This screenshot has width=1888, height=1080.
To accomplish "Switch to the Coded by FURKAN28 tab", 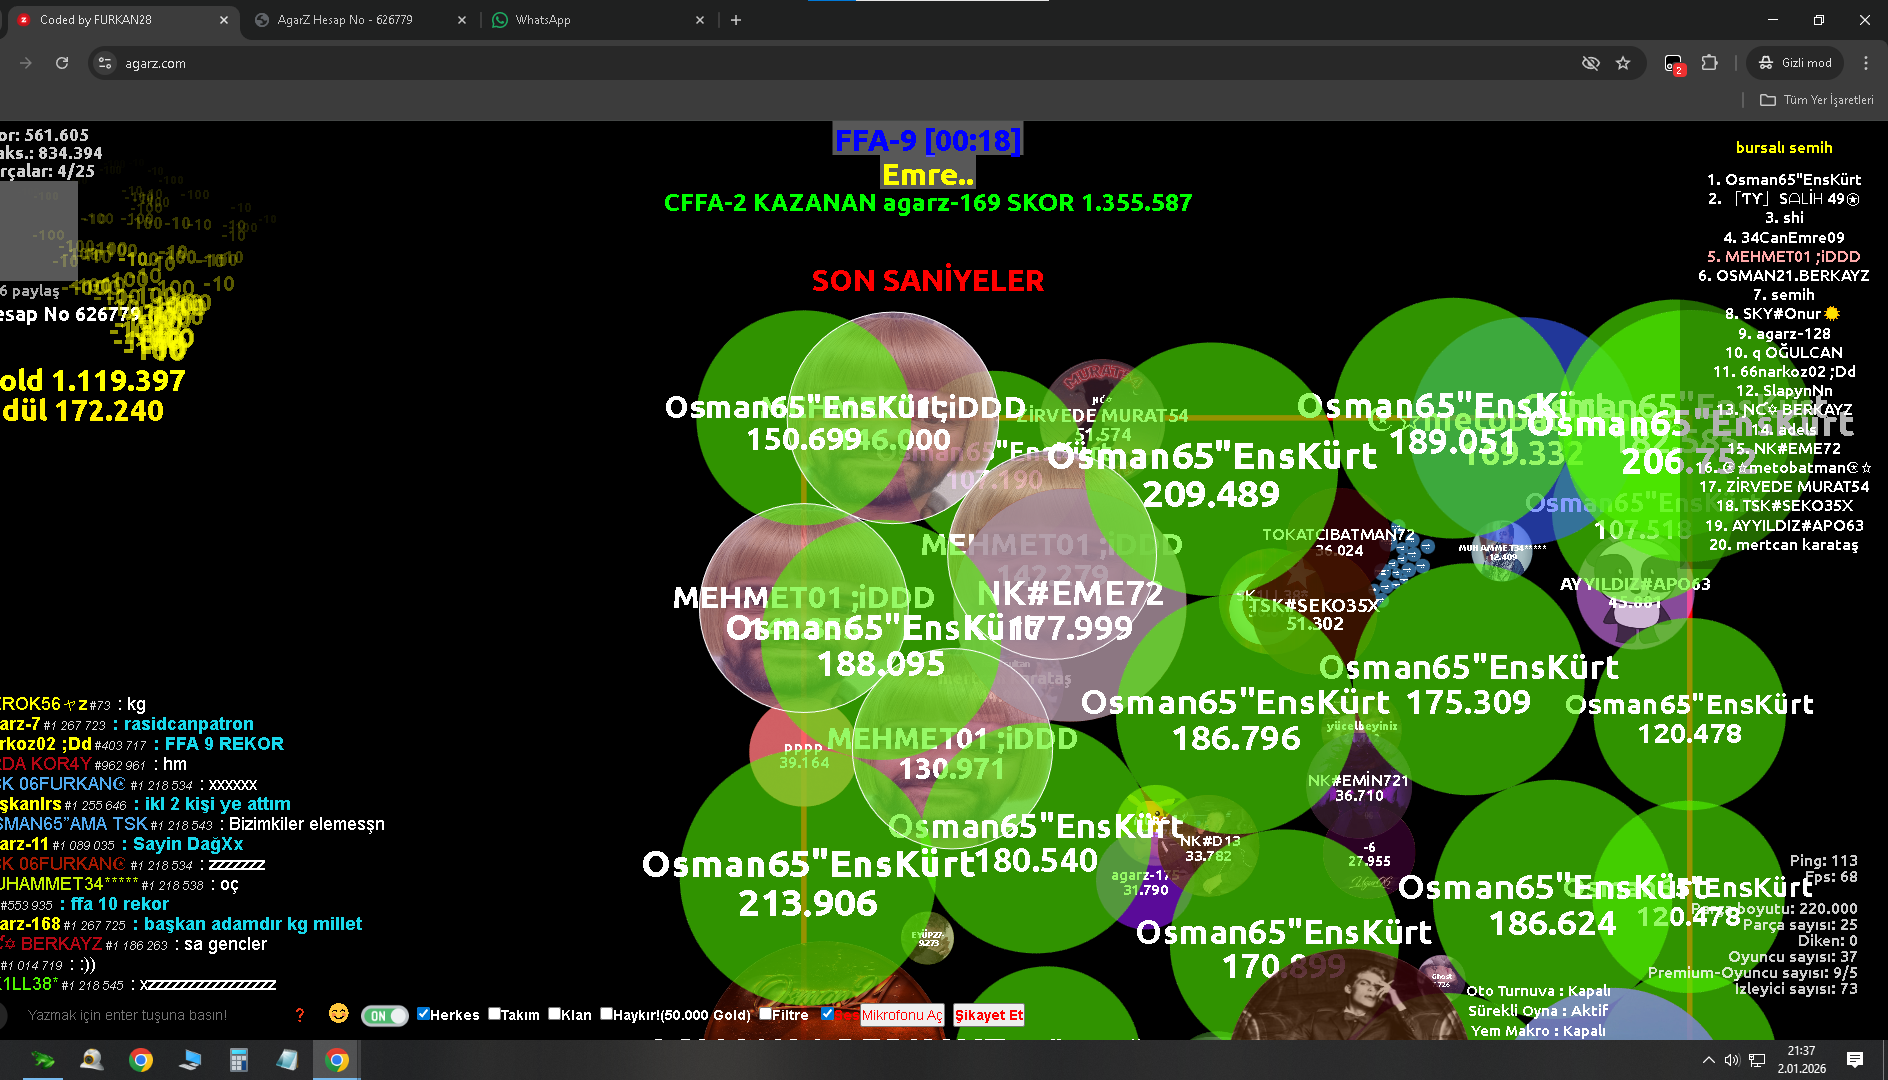I will (x=120, y=20).
